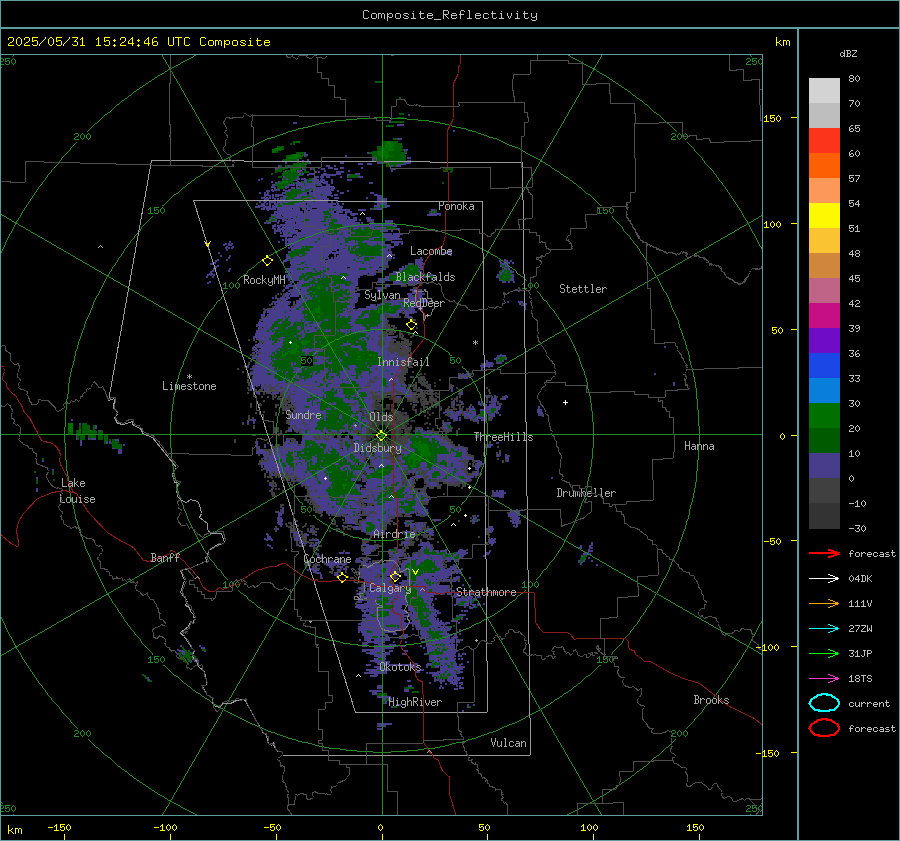Image resolution: width=900 pixels, height=841 pixels.
Task: Click the HighRiver city label
Action: [415, 702]
